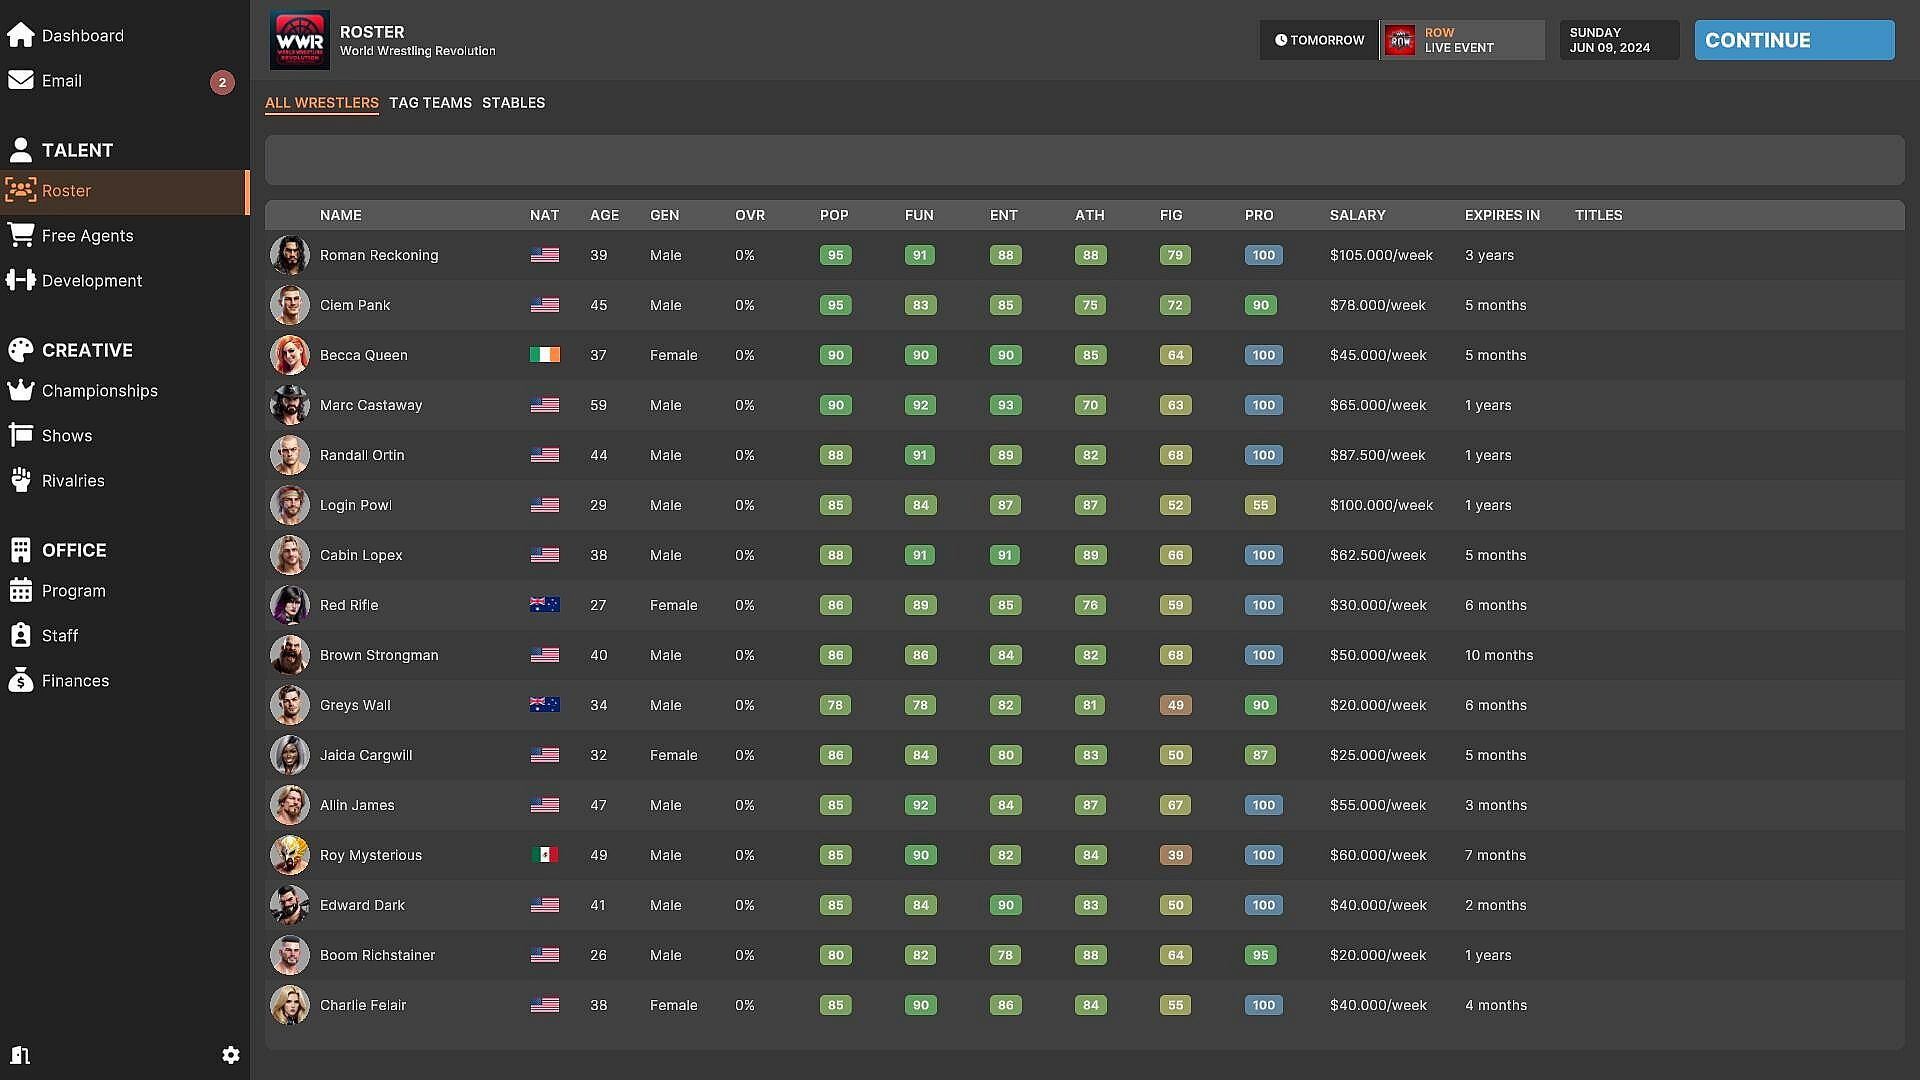Image resolution: width=1920 pixels, height=1080 pixels.
Task: Open the Finances money bag icon
Action: coord(21,681)
